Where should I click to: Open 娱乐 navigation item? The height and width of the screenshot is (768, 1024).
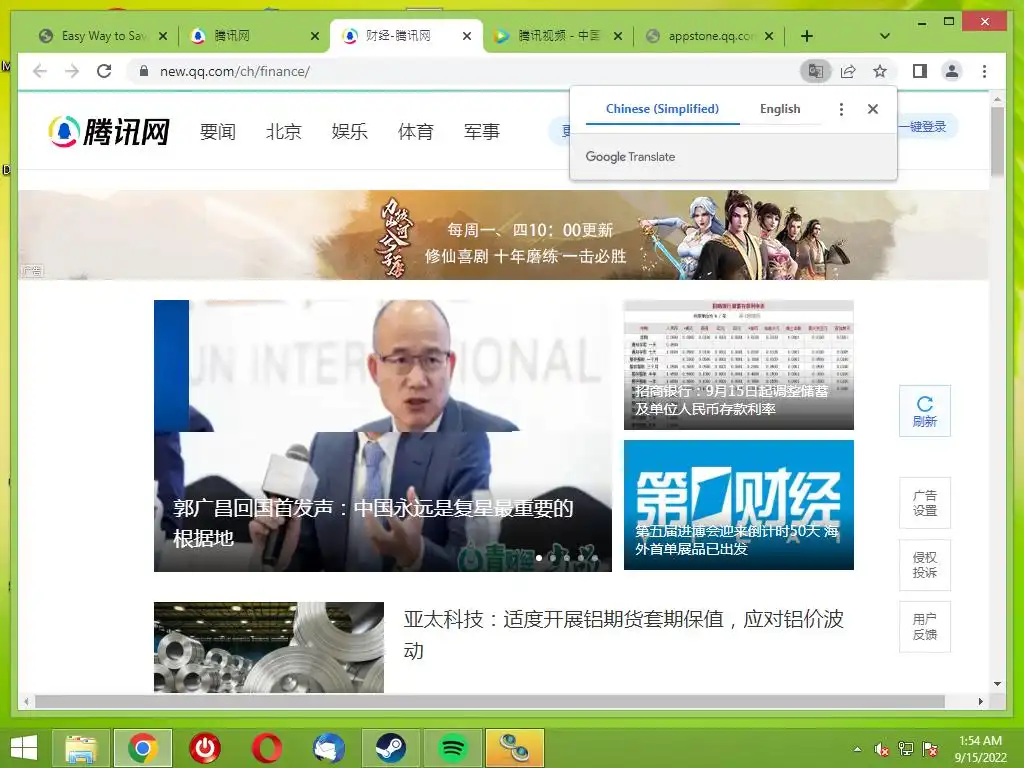click(349, 132)
